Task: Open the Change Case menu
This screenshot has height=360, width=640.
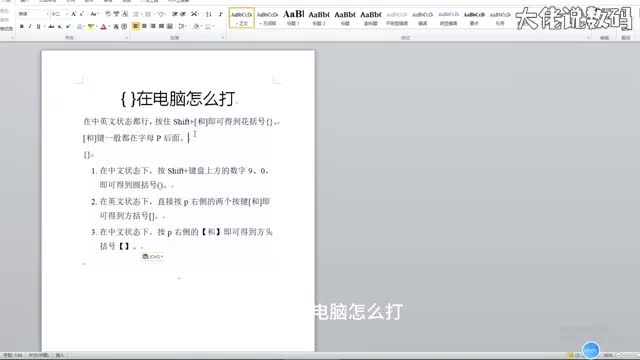Action: pos(94,14)
